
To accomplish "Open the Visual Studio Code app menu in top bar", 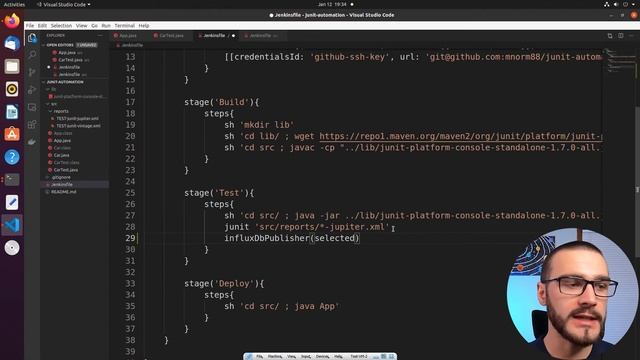I will (64, 4).
